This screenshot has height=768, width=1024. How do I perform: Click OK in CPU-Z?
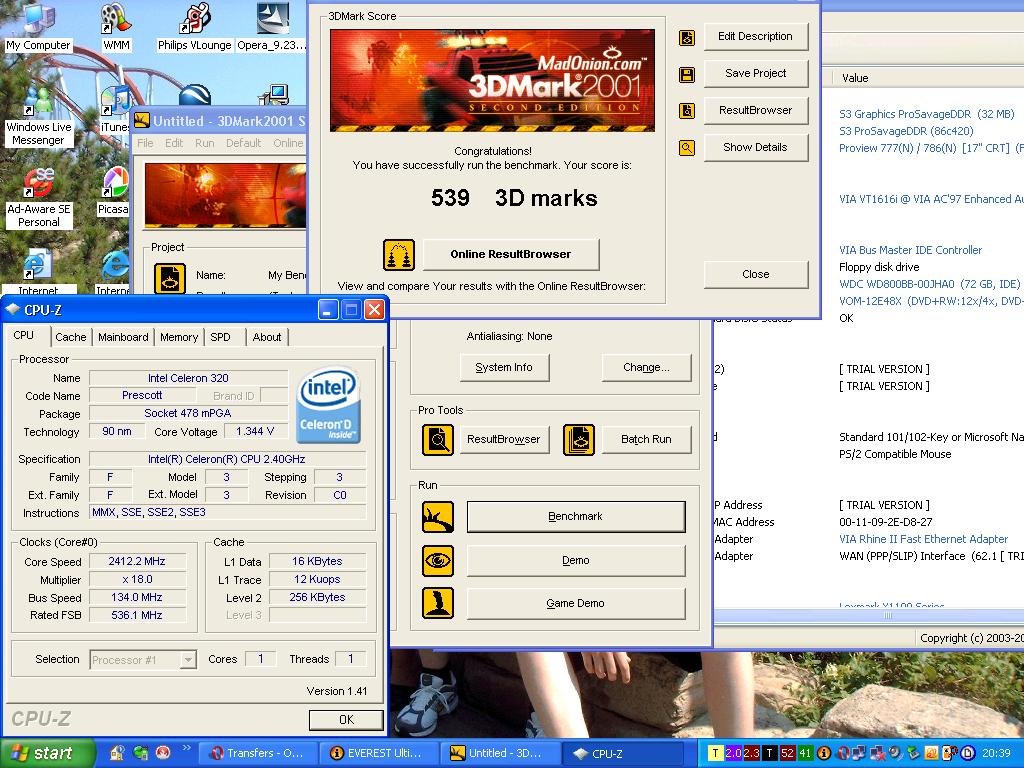pyautogui.click(x=346, y=720)
